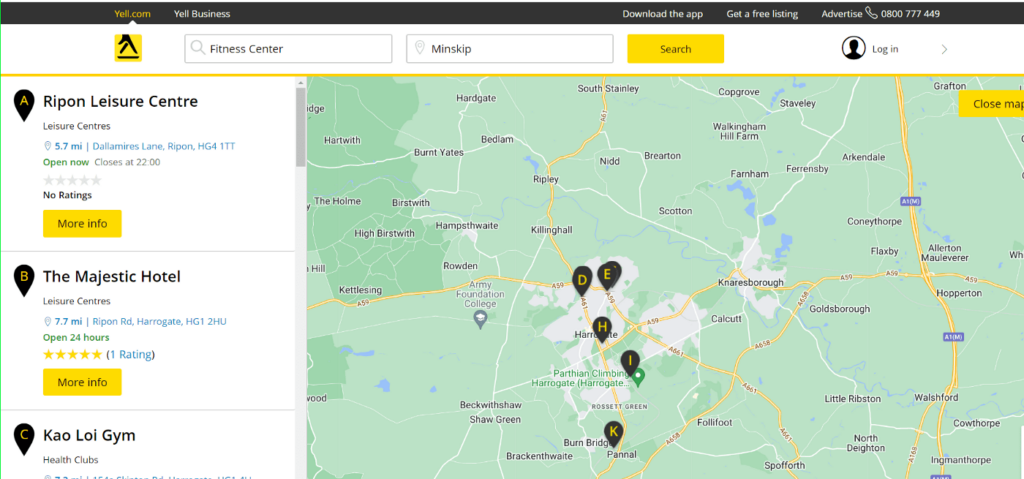
Task: Click the right chevron next to Log in
Action: point(944,49)
